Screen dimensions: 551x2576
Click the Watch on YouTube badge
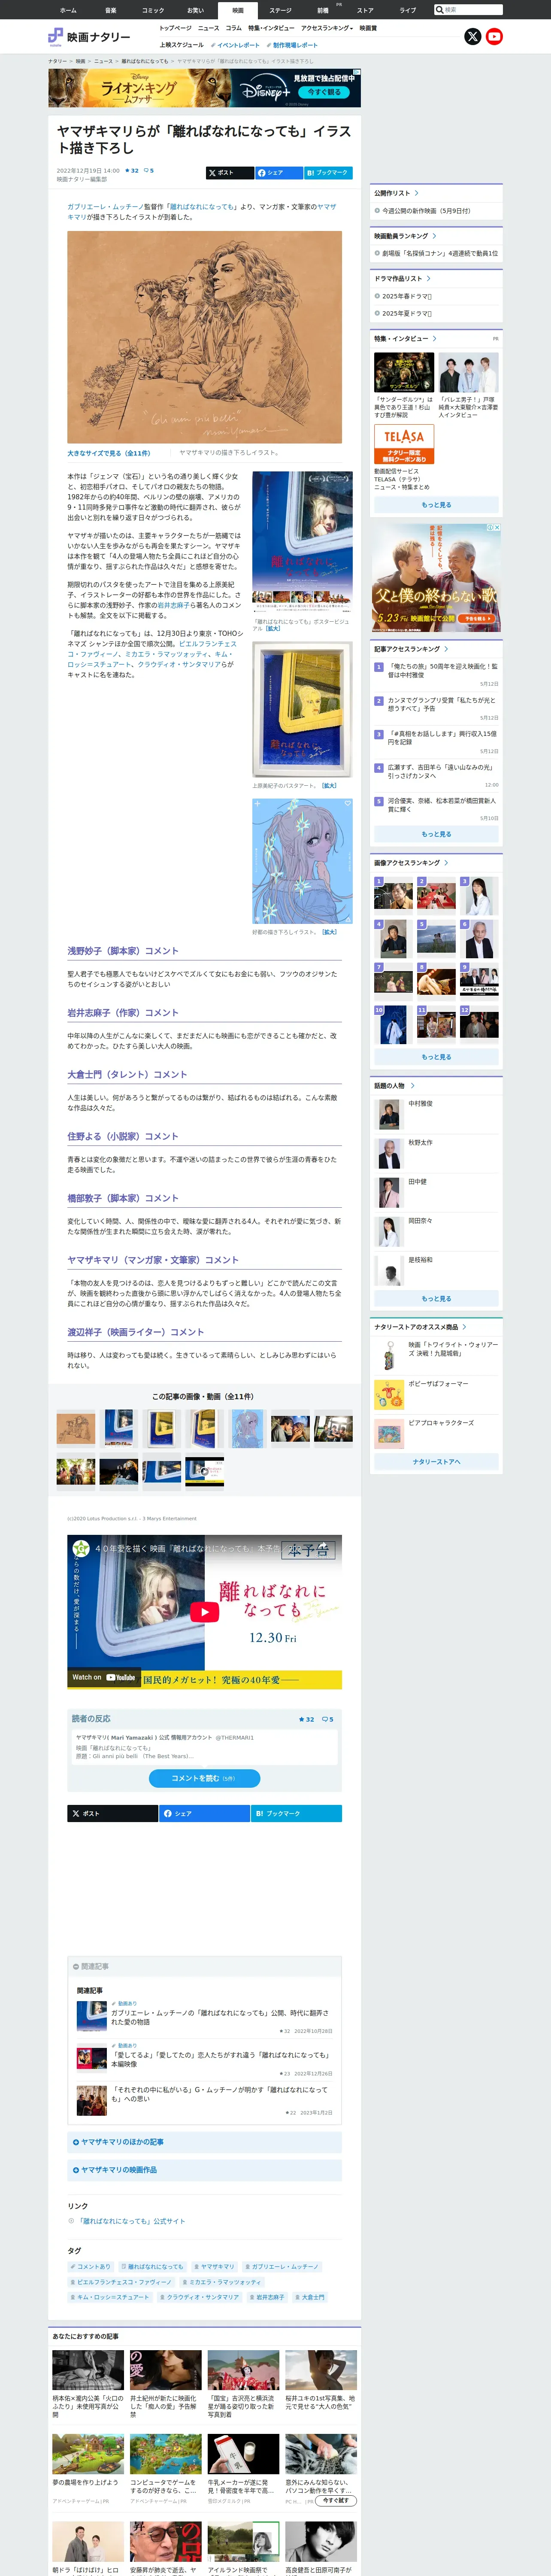(103, 1677)
